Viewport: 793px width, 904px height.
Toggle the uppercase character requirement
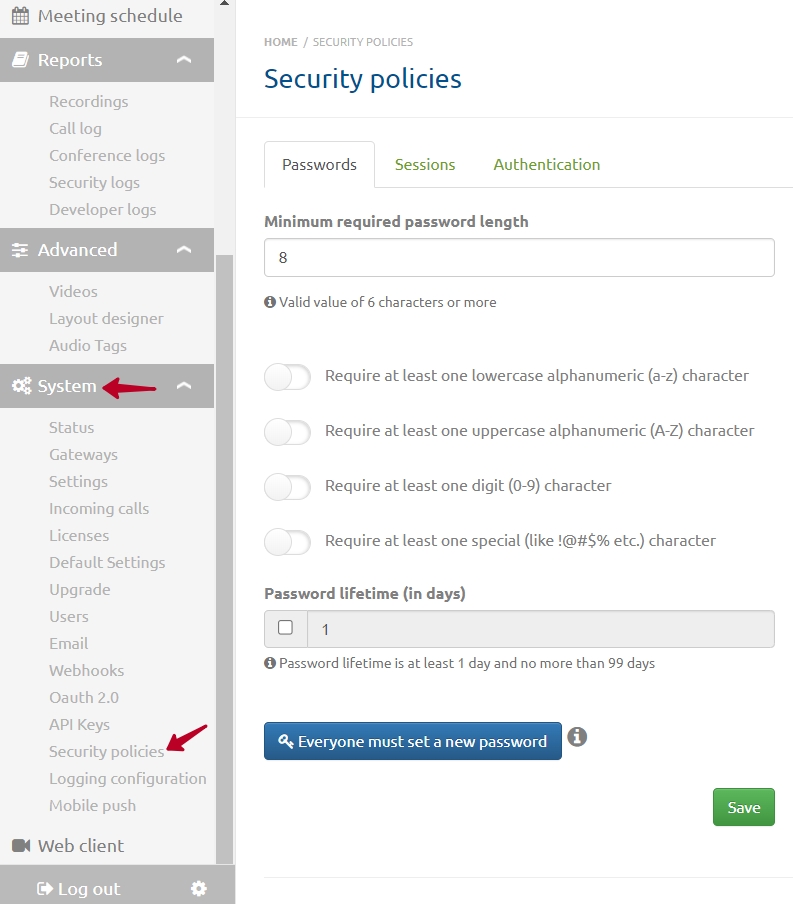coord(287,432)
